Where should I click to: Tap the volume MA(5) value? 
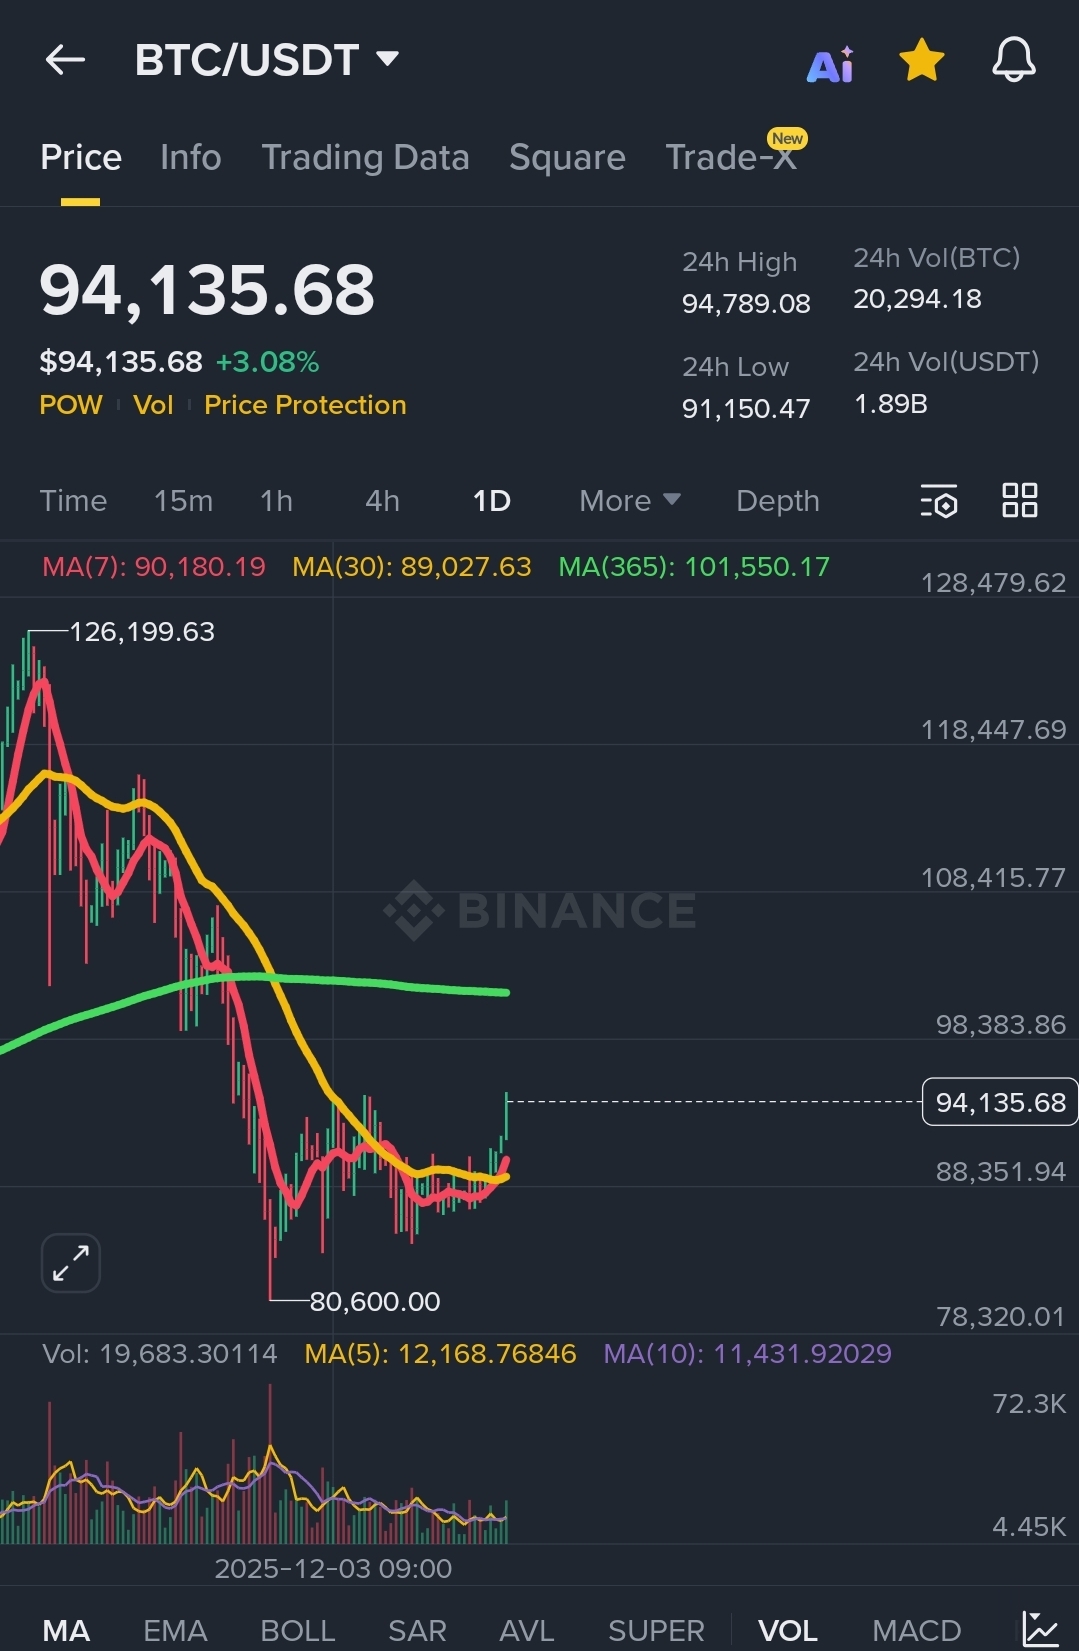pyautogui.click(x=440, y=1354)
